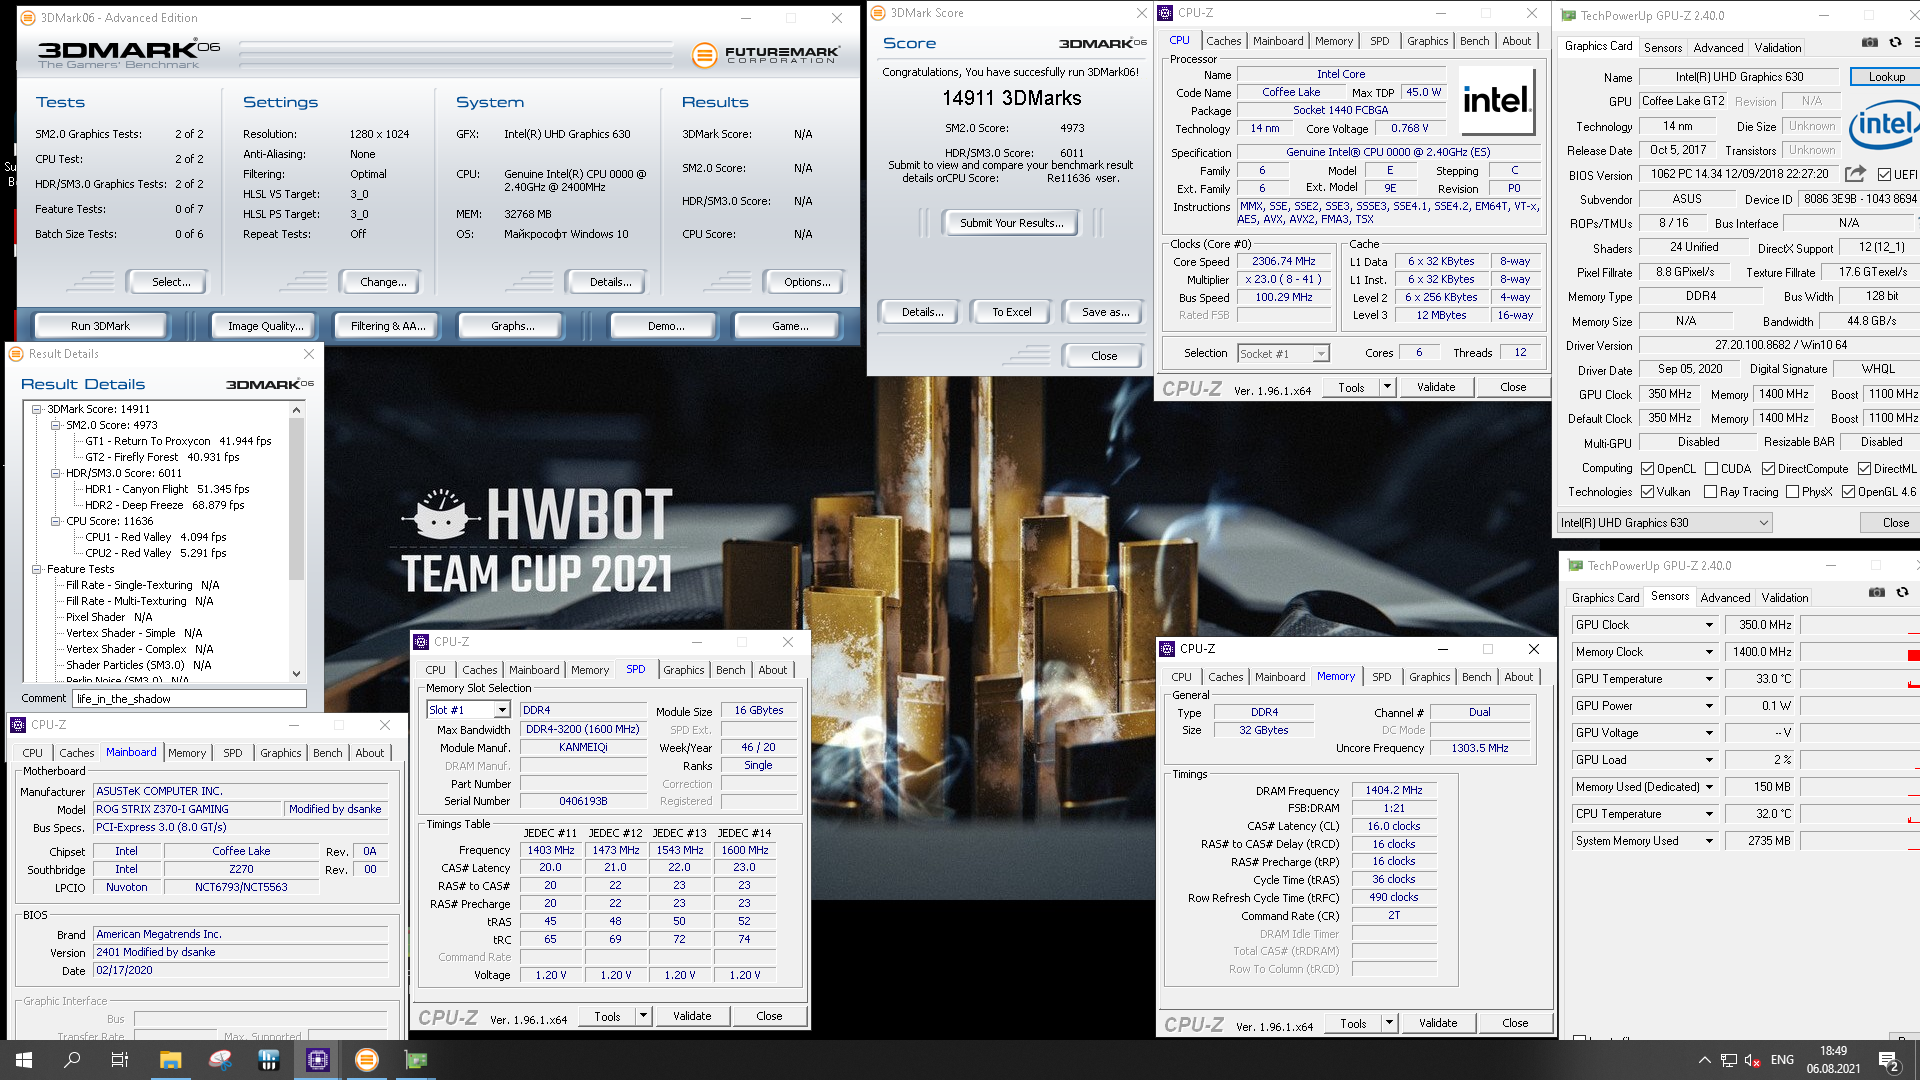1920x1080 pixels.
Task: Click Run 3DMark button
Action: tap(100, 326)
